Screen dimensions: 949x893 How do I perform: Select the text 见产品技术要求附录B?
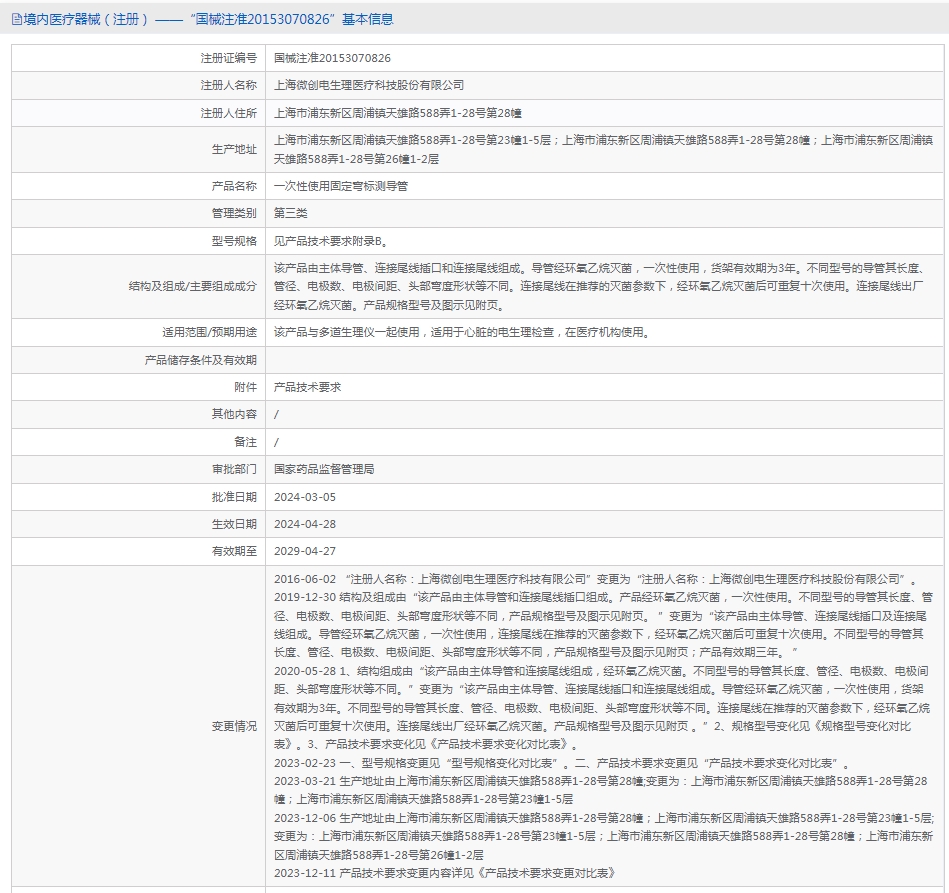pos(330,242)
